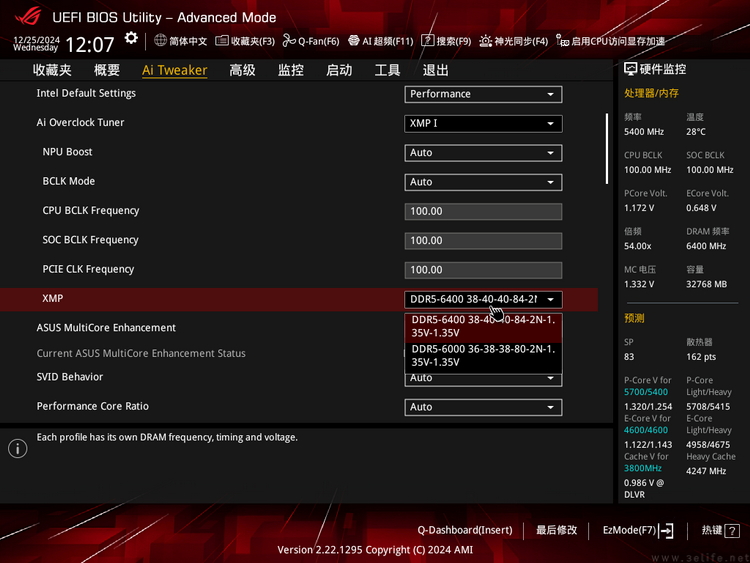750x563 pixels.
Task: Click the 32768 MB capacity value
Action: click(706, 284)
